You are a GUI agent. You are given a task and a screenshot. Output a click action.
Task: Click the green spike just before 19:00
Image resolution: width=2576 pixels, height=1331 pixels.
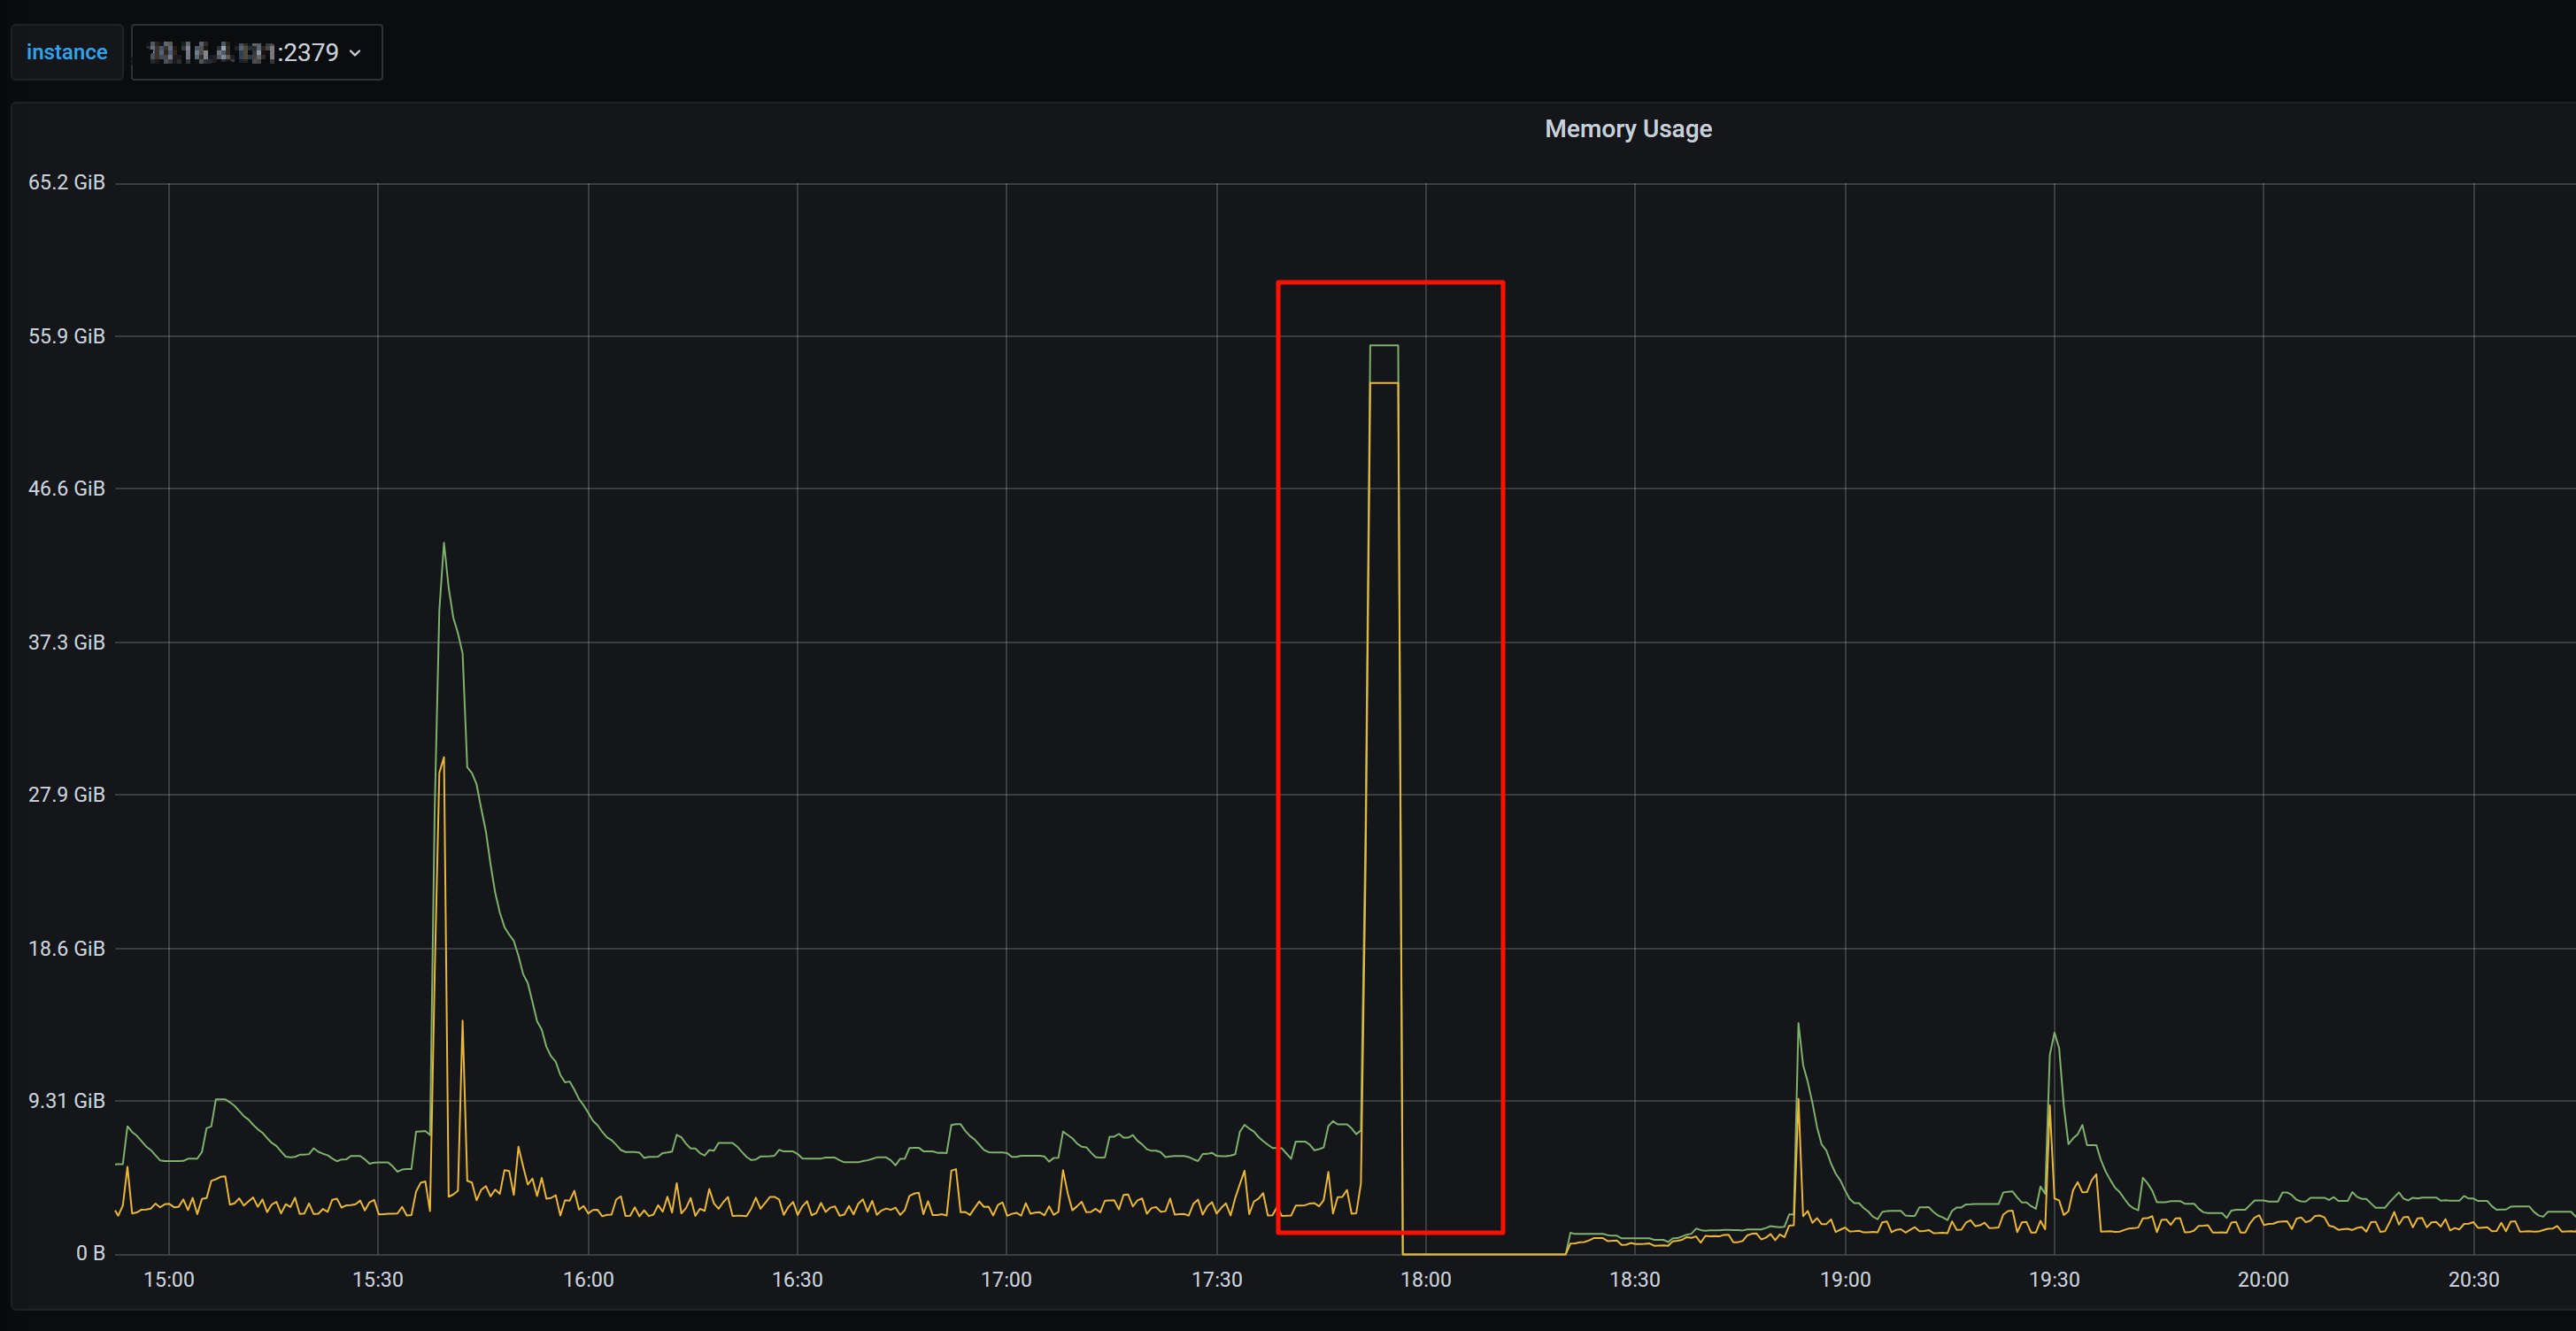1798,1025
